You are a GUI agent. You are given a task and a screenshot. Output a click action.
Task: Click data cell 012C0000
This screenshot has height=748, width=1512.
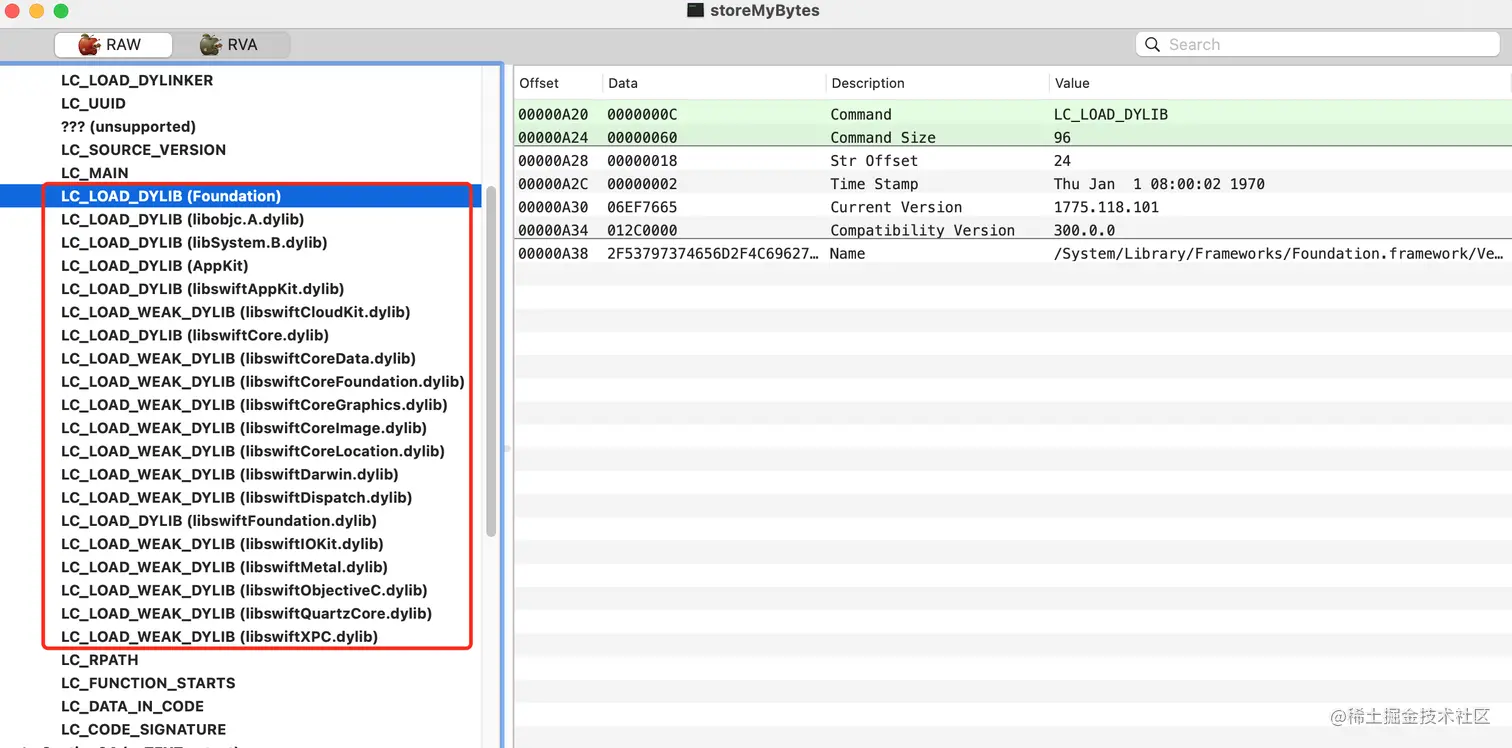click(x=642, y=230)
